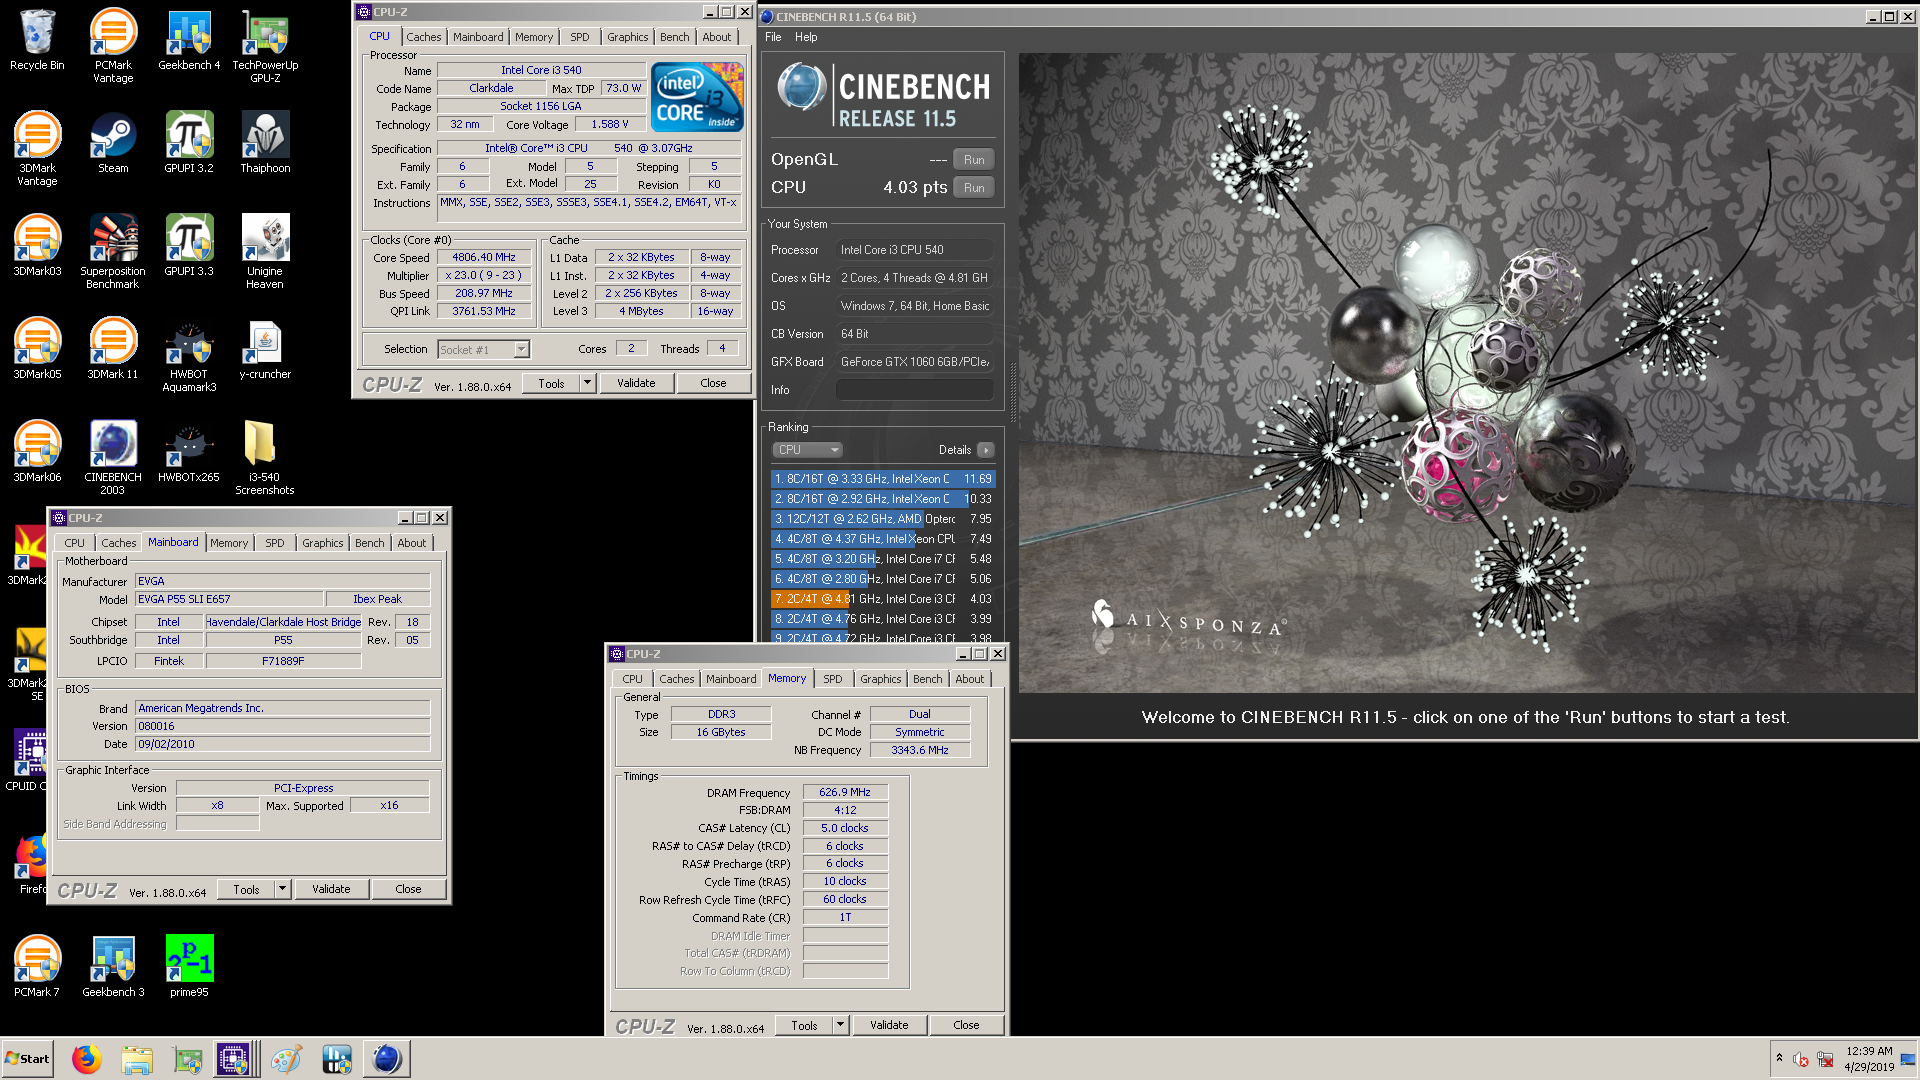1920x1080 pixels.
Task: Select highlighted ranking row 7 with 4.03
Action: click(x=883, y=599)
